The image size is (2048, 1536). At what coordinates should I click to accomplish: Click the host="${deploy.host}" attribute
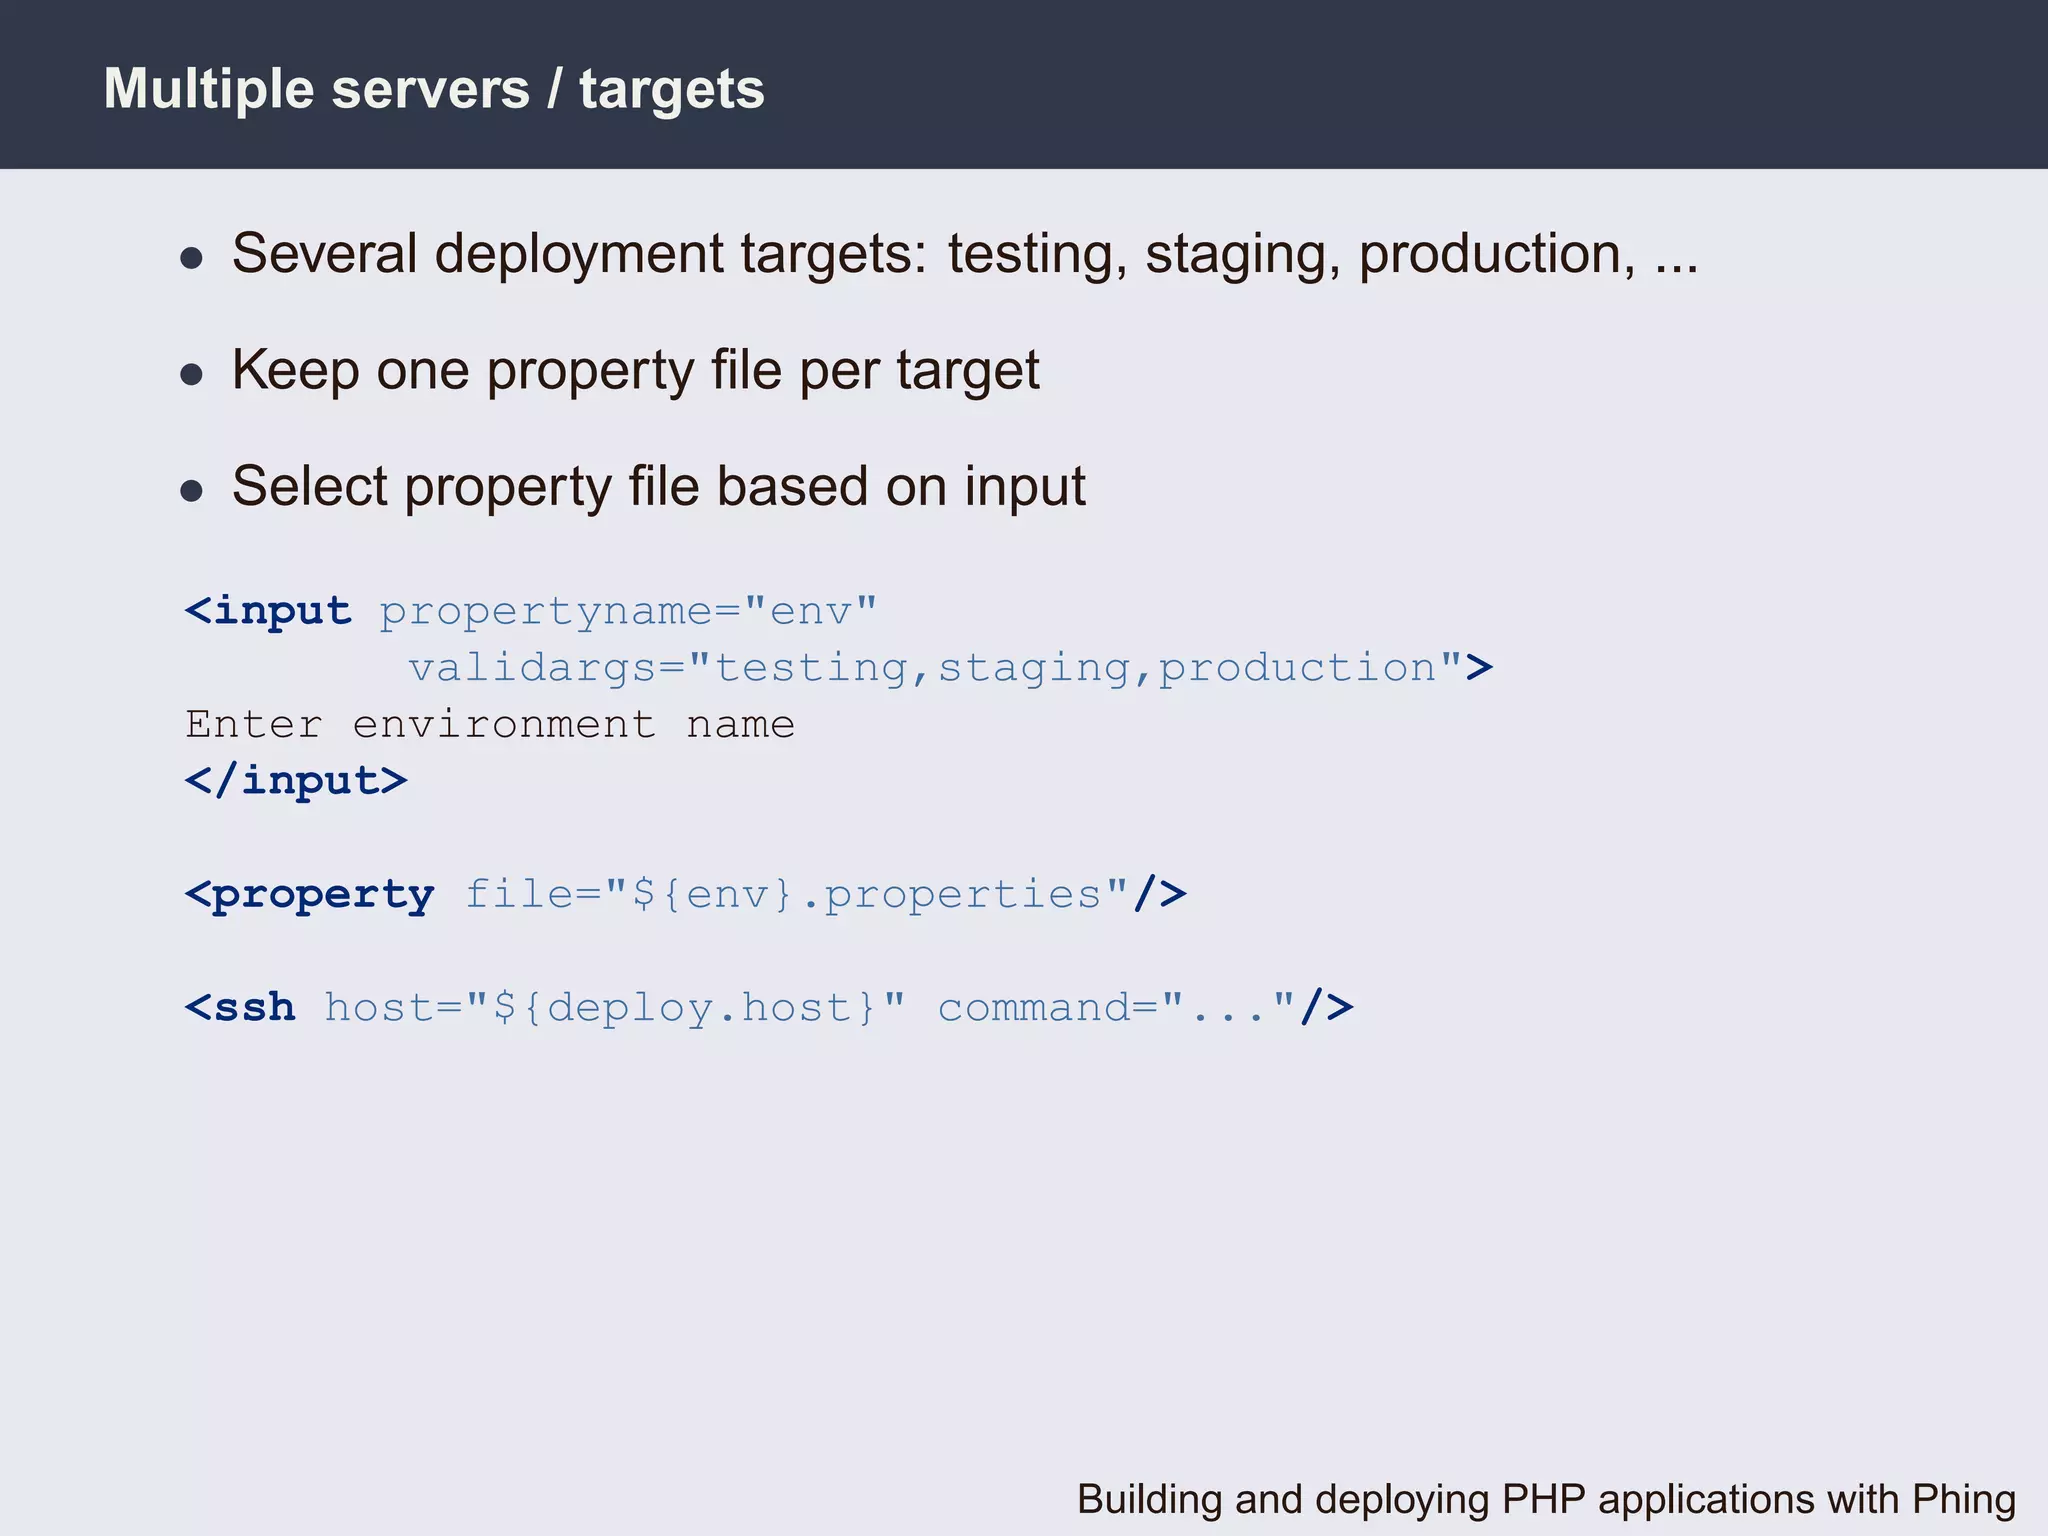[x=614, y=1007]
